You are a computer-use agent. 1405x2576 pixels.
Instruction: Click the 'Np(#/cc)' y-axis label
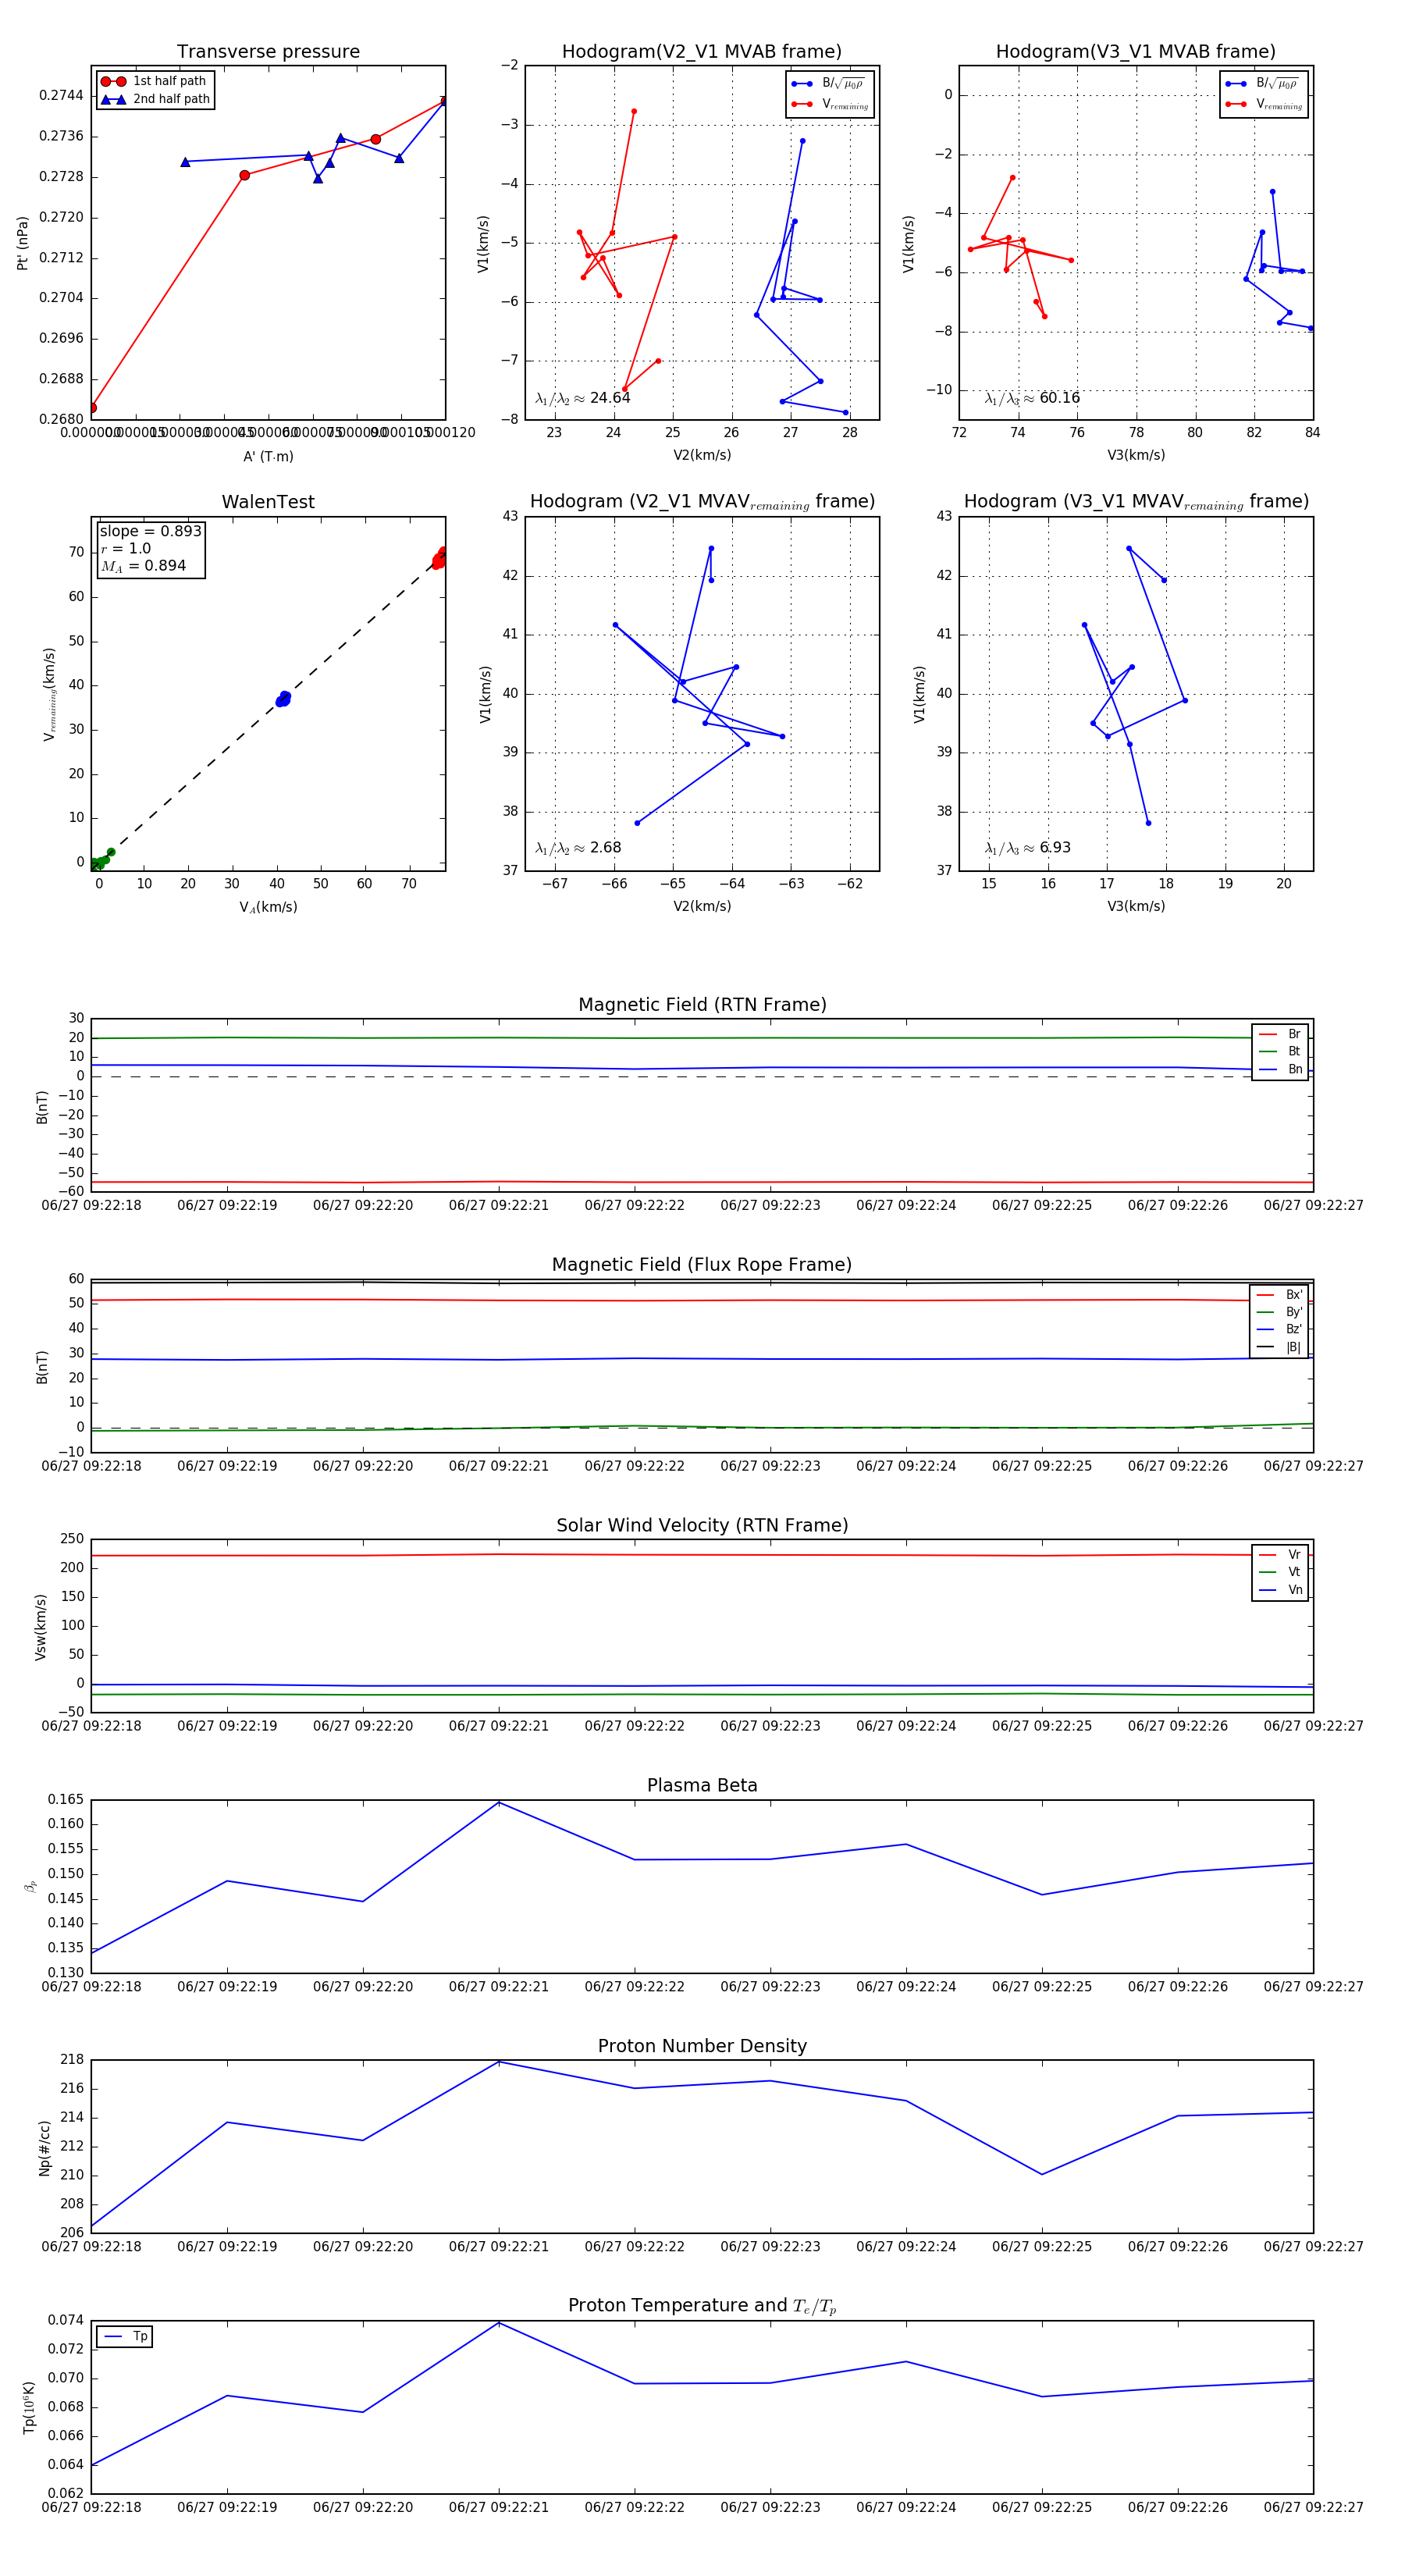(44, 2147)
